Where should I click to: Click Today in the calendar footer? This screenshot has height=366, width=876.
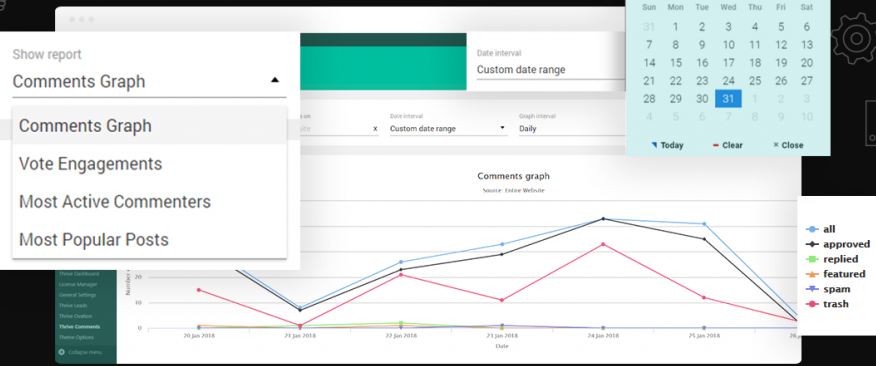(668, 145)
